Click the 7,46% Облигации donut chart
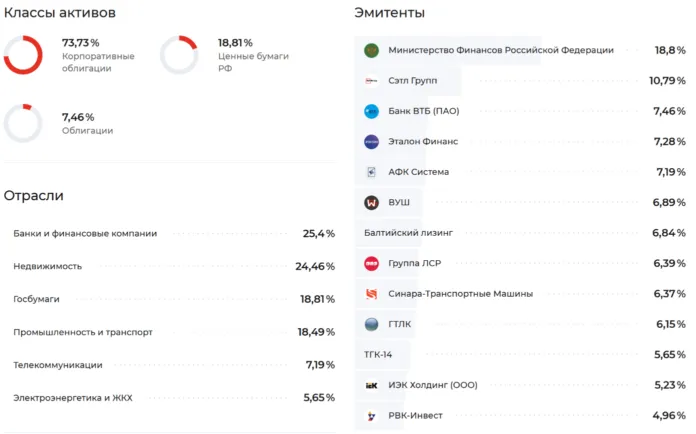 click(x=23, y=122)
